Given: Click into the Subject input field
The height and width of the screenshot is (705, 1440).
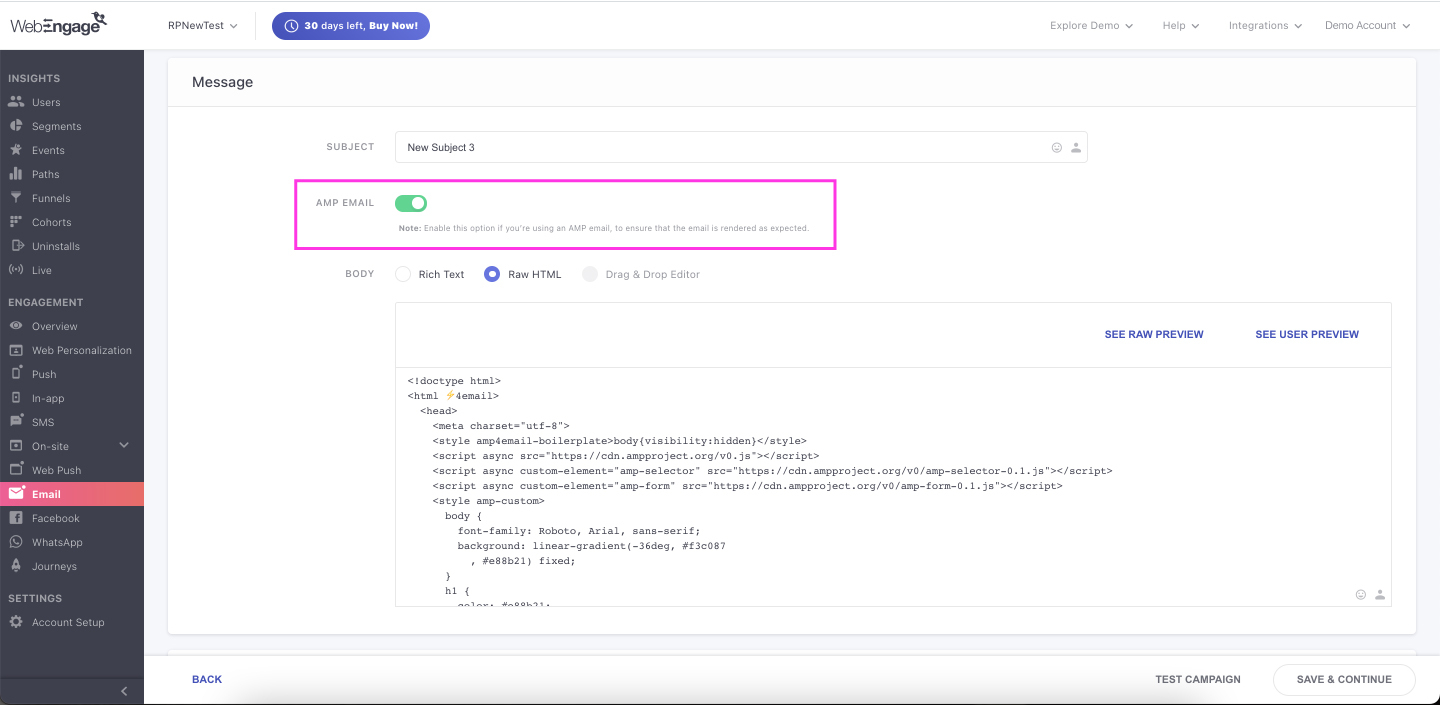Looking at the screenshot, I should click(x=720, y=148).
